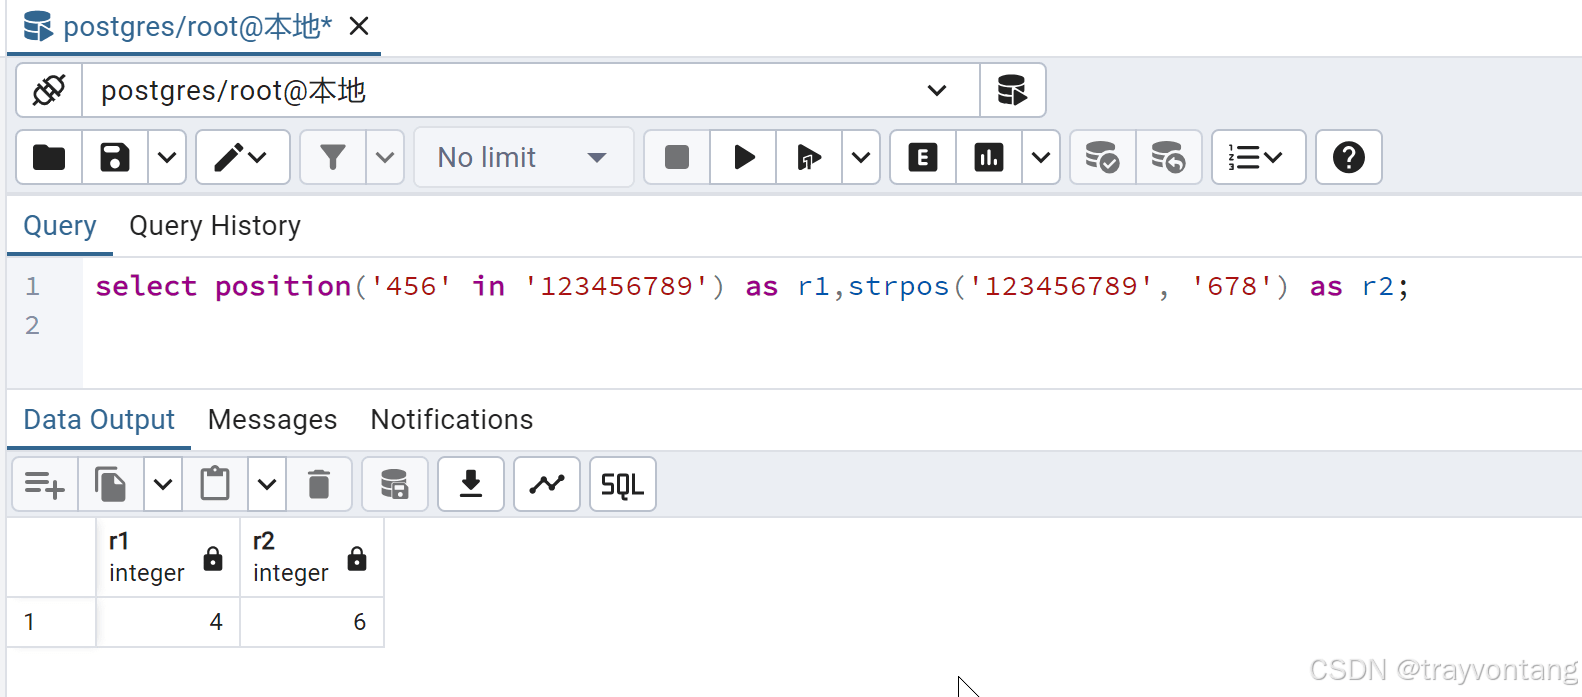Click line number 2 in editor

click(32, 325)
